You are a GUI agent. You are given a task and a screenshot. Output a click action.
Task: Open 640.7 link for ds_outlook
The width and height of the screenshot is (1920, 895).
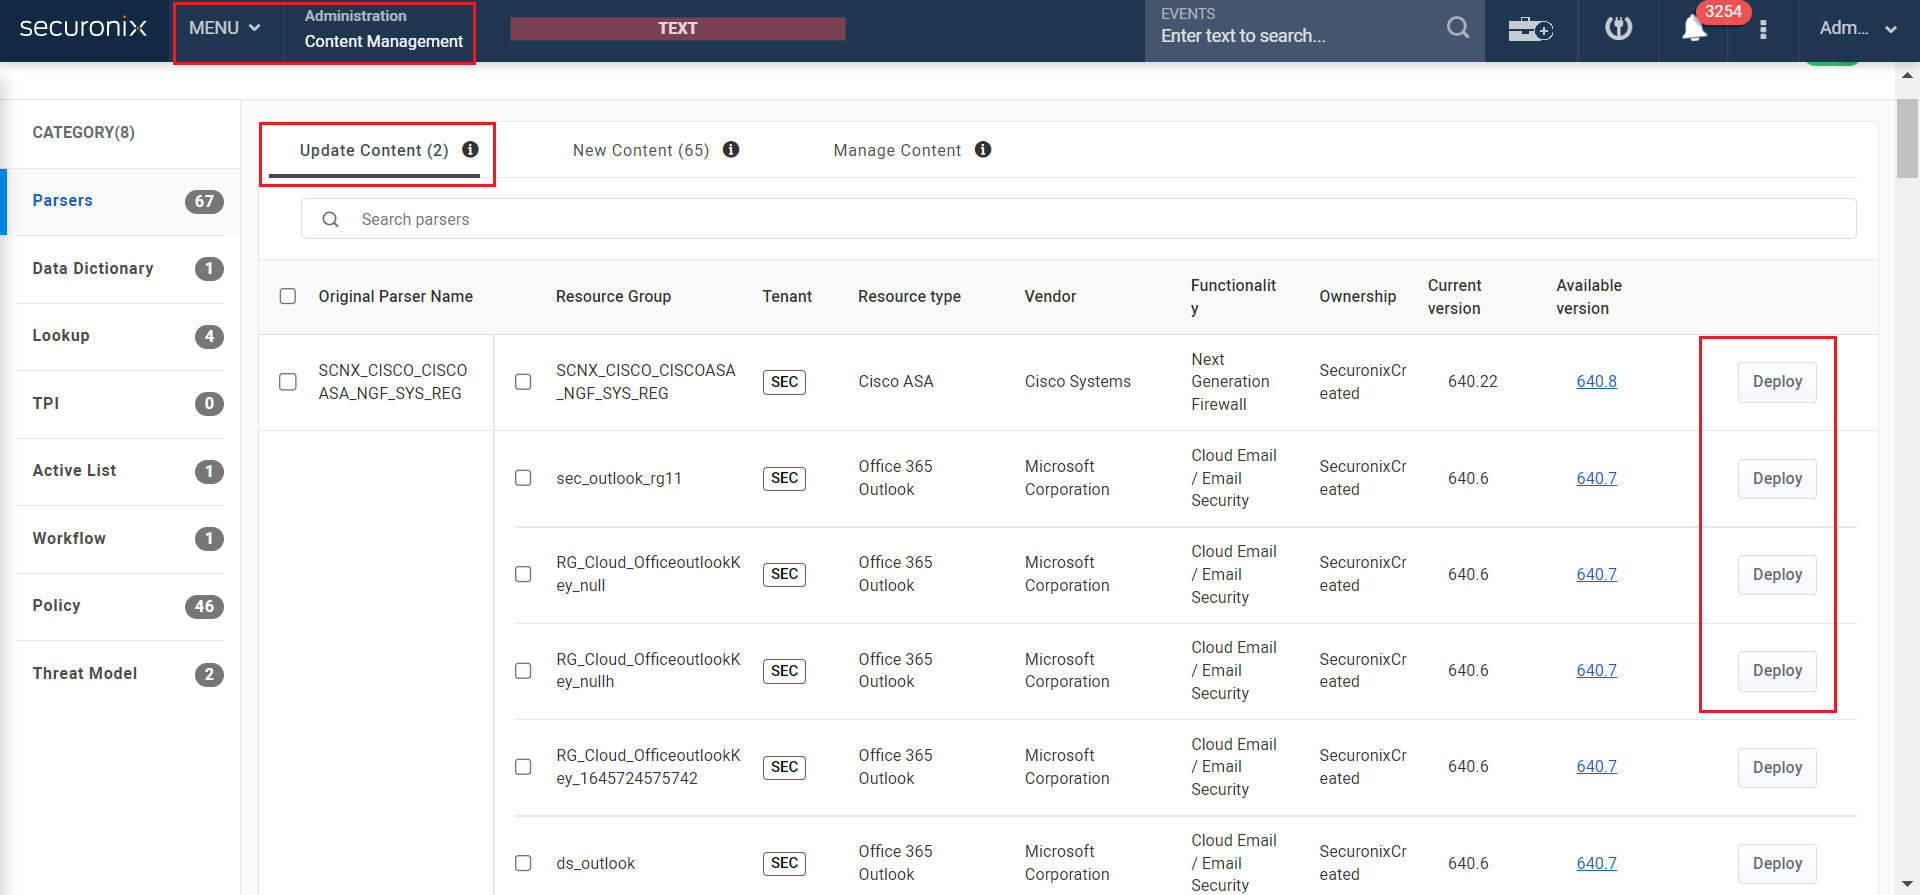click(x=1596, y=863)
